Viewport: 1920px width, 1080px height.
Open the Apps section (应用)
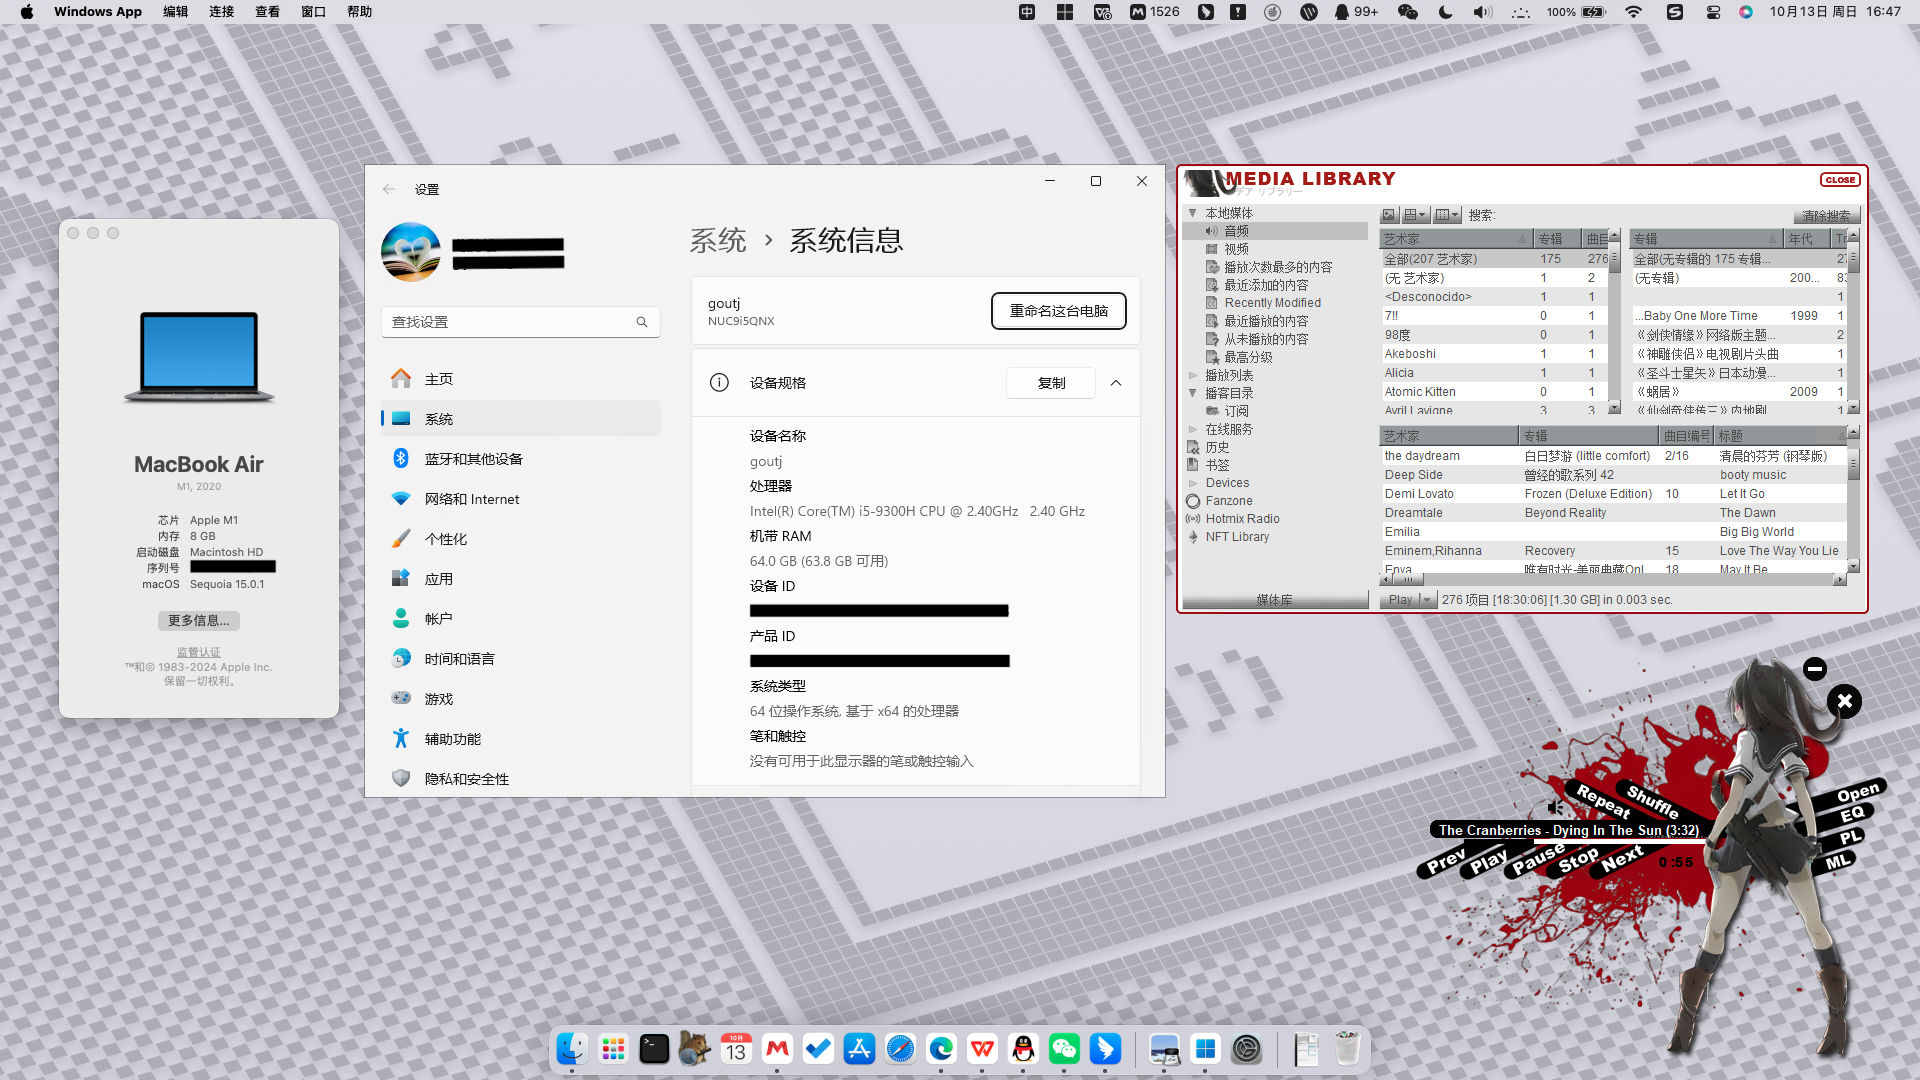[520, 579]
